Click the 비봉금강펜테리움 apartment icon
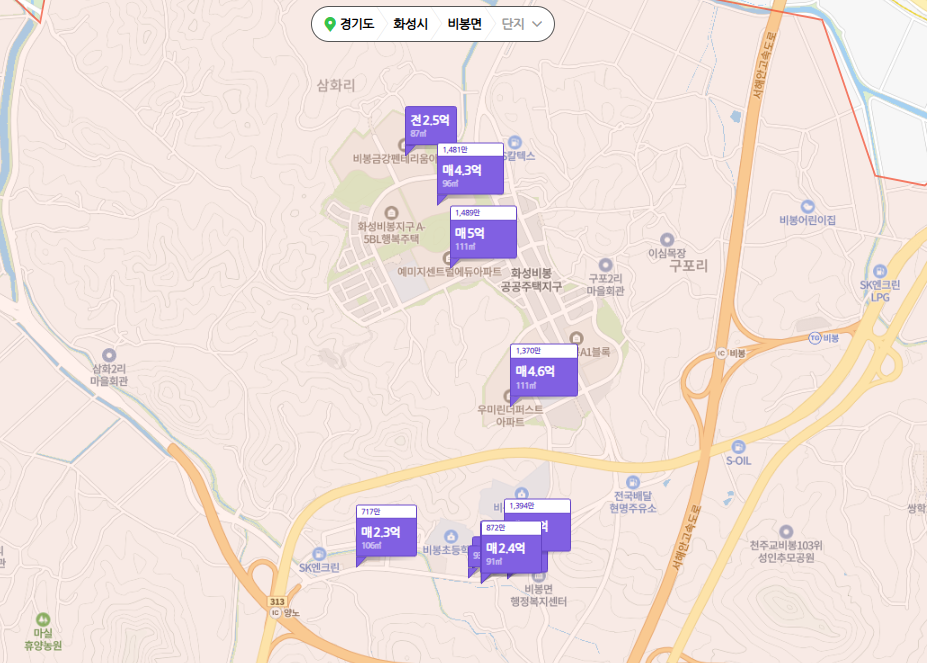The height and width of the screenshot is (663, 927). (403, 145)
